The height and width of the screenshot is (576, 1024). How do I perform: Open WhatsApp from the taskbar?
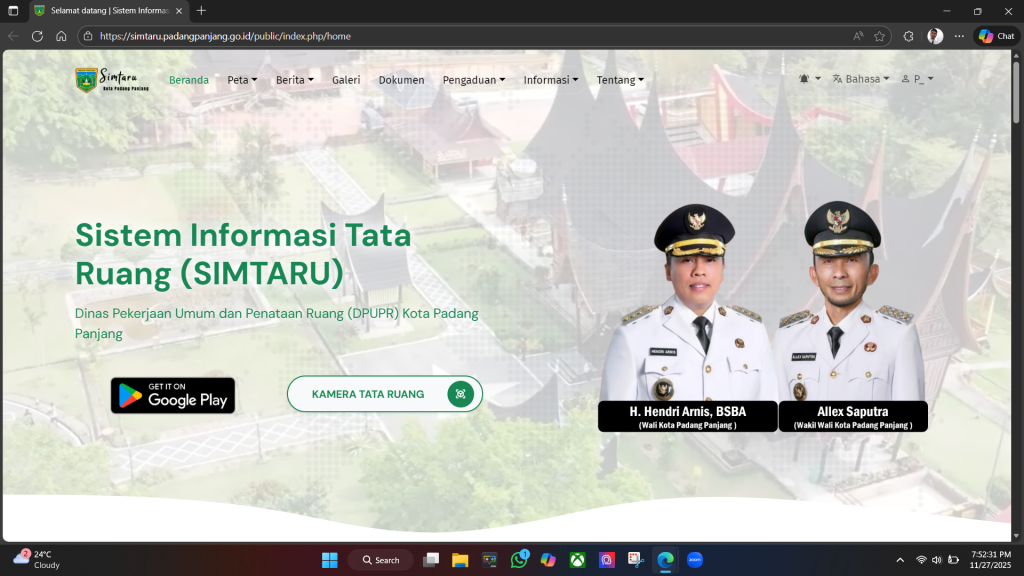pyautogui.click(x=519, y=560)
